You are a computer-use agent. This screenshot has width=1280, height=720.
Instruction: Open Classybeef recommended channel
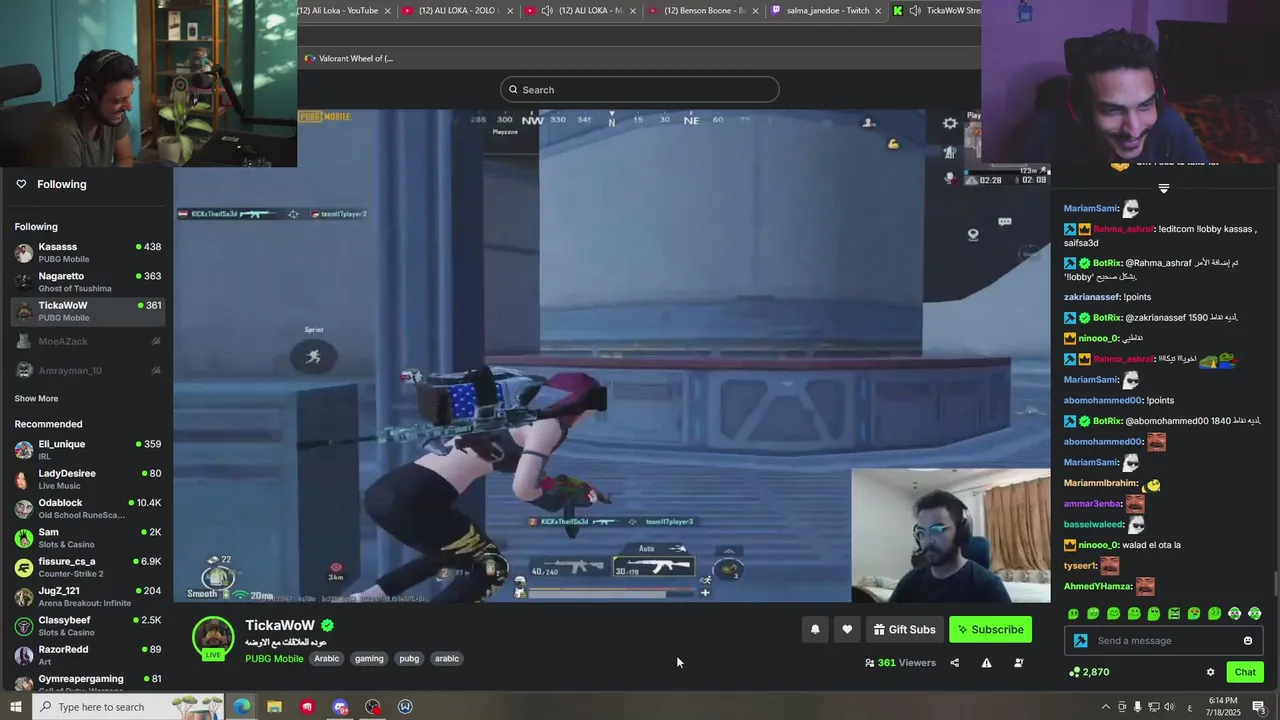tap(88, 626)
